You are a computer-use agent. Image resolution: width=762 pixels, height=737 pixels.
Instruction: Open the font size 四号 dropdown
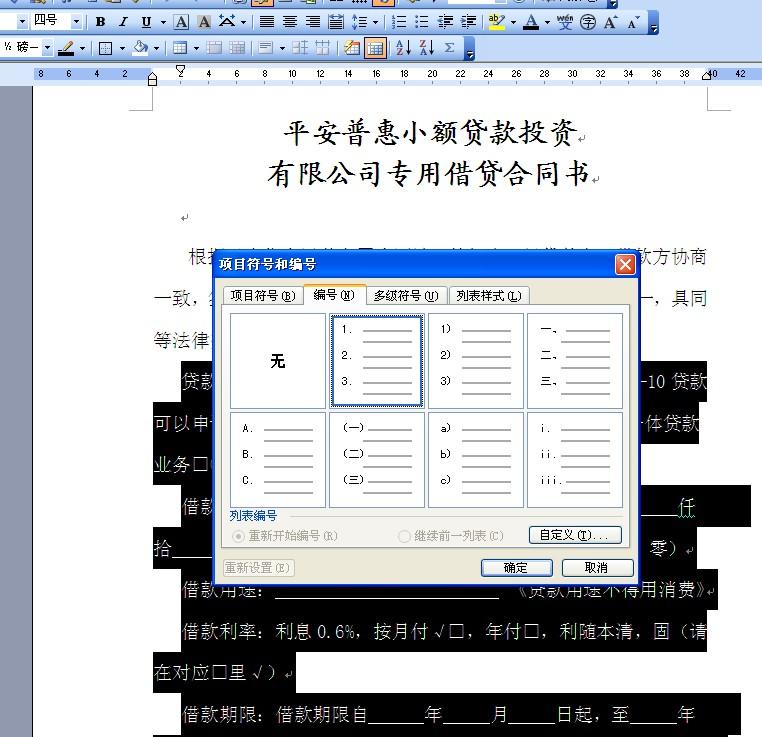click(x=76, y=22)
